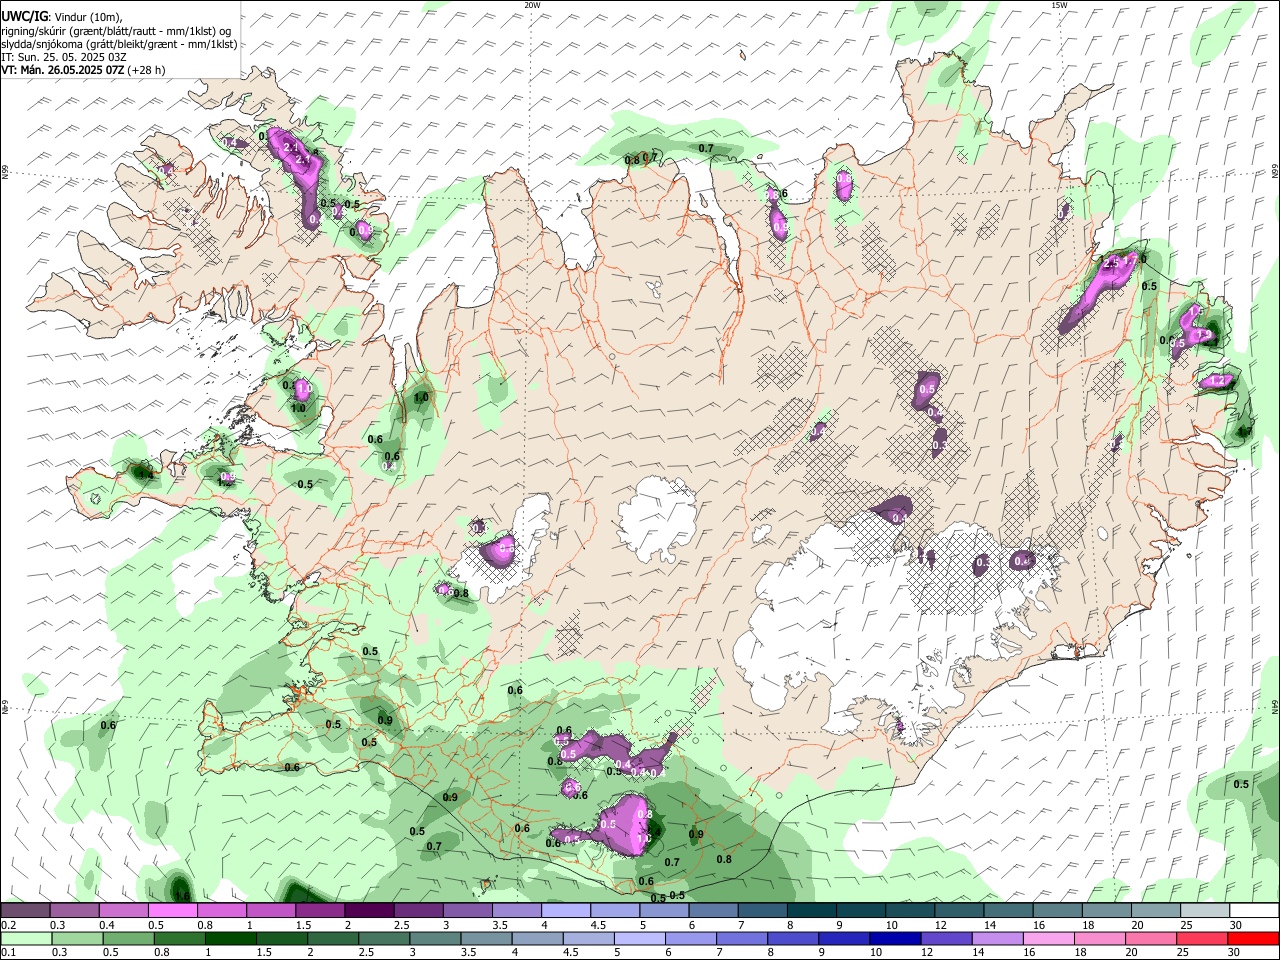This screenshot has height=960, width=1280.
Task: Click the 20W longitude label at the top
Action: click(533, 5)
